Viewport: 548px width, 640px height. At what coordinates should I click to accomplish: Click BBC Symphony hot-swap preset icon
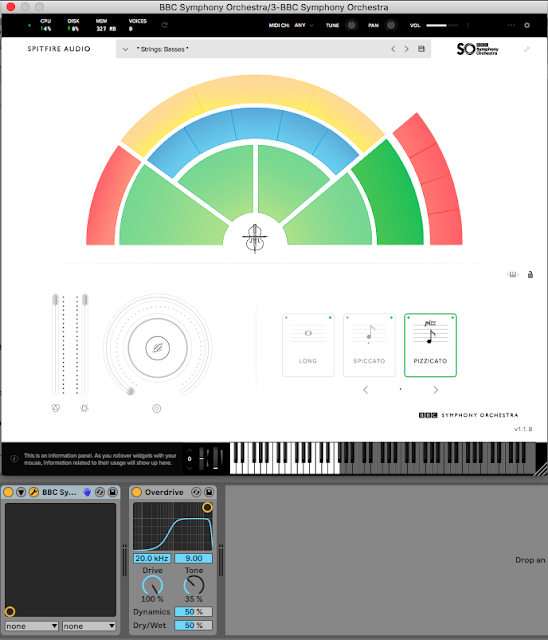100,492
